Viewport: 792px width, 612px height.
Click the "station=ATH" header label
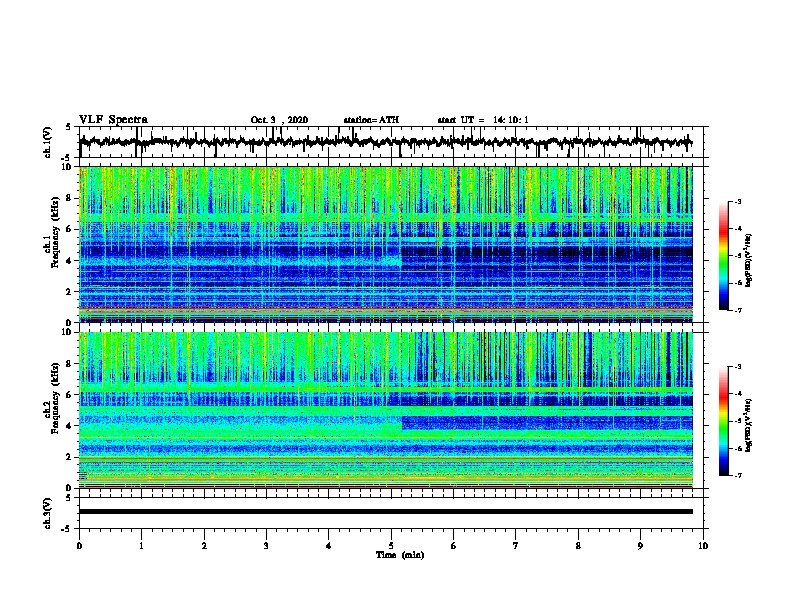point(371,120)
